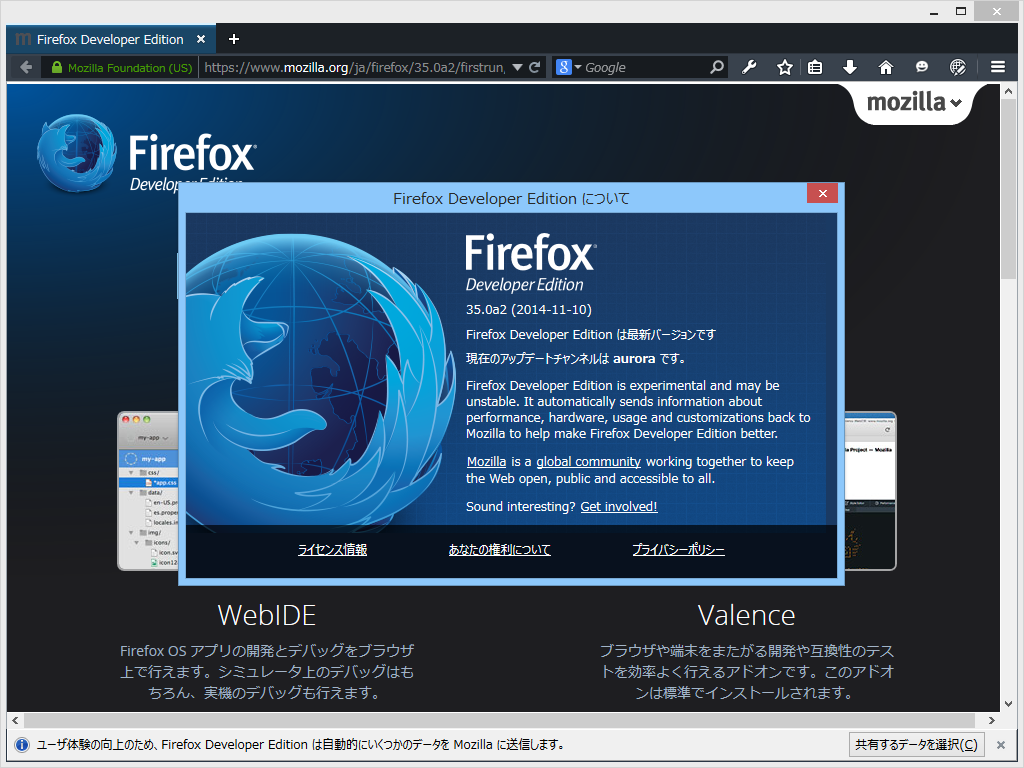View downloads via the download arrow icon
This screenshot has width=1024, height=768.
coord(849,66)
